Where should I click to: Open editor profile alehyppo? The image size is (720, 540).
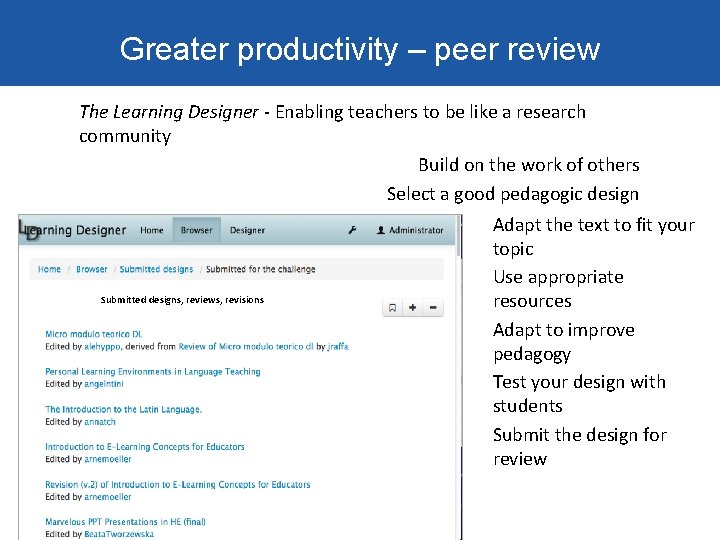point(103,347)
